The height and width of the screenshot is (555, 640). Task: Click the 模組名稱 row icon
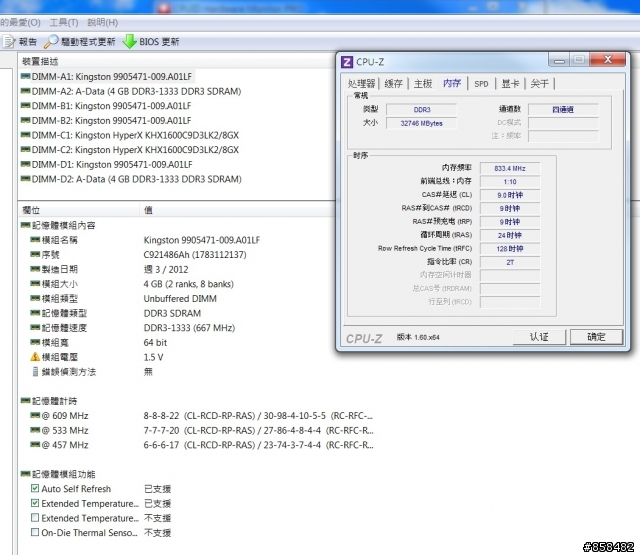pos(35,240)
